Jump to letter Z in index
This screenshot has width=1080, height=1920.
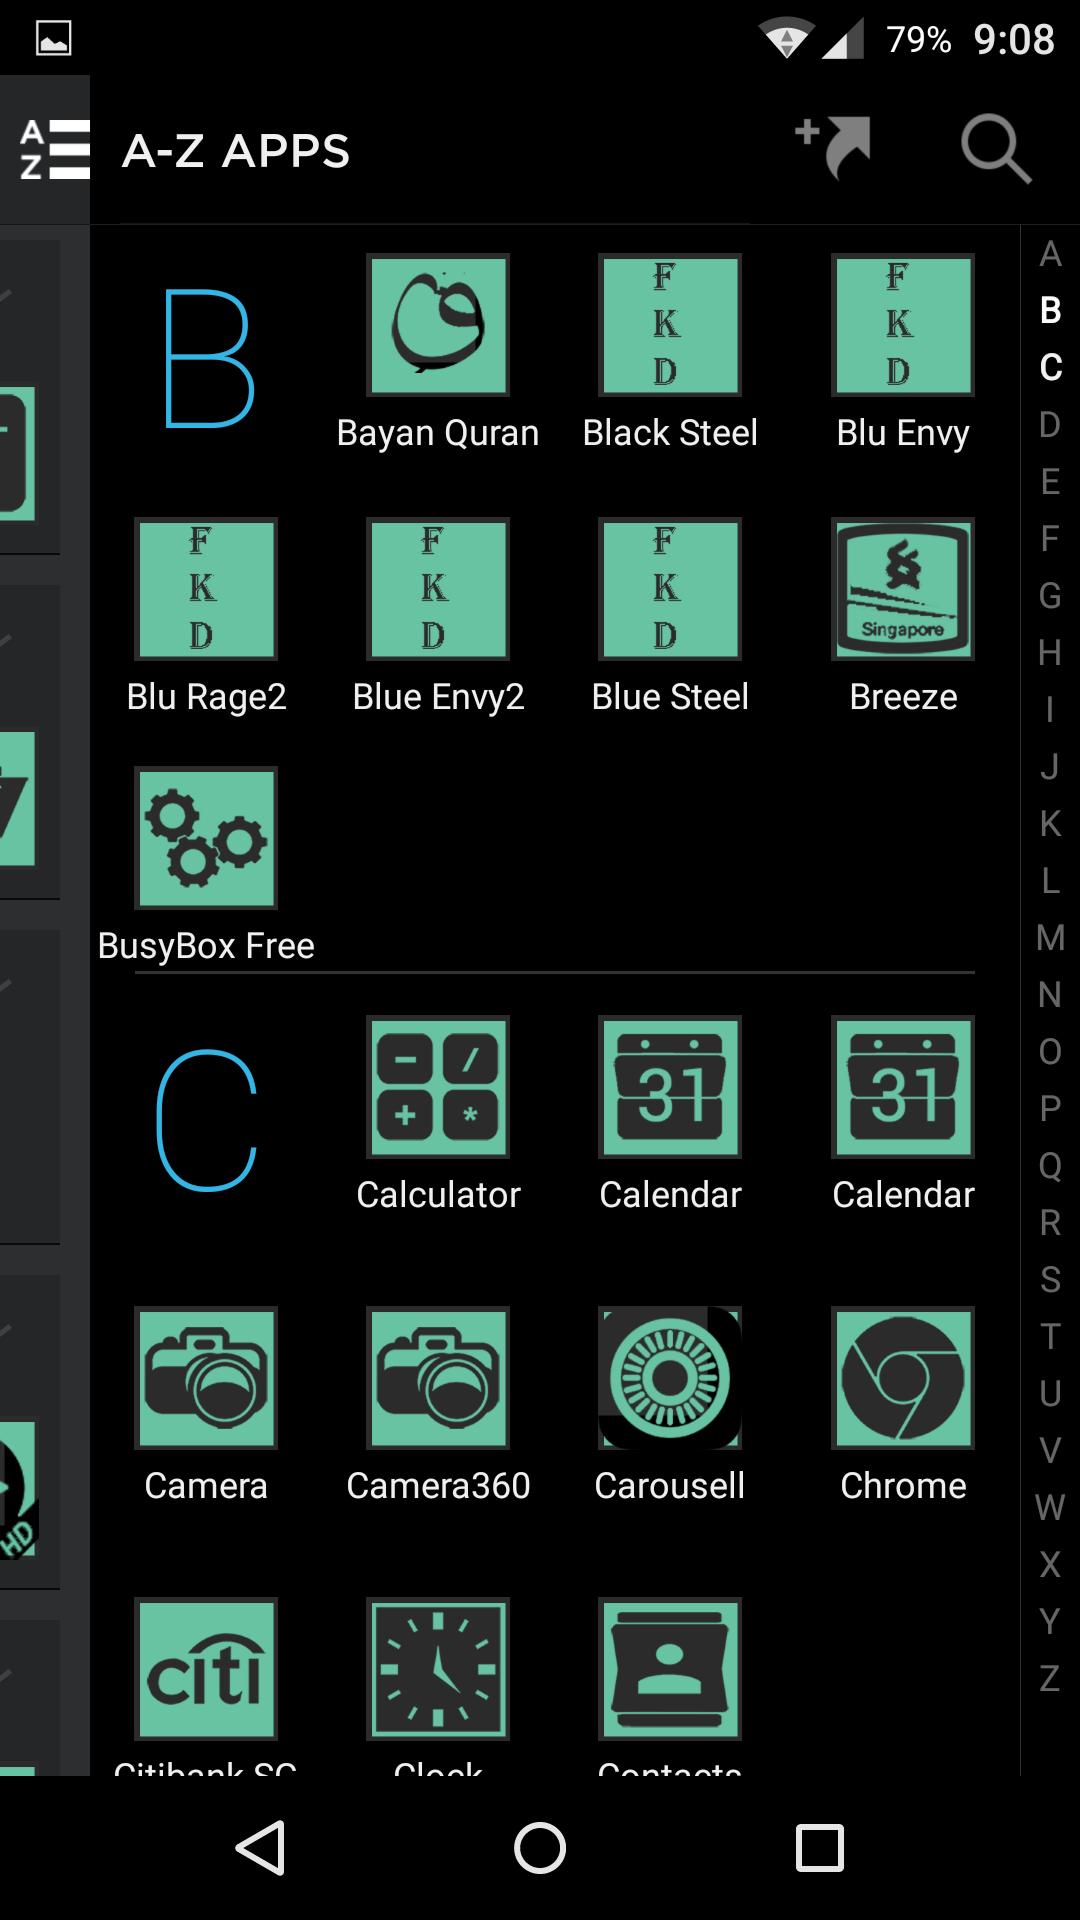pos(1050,1679)
